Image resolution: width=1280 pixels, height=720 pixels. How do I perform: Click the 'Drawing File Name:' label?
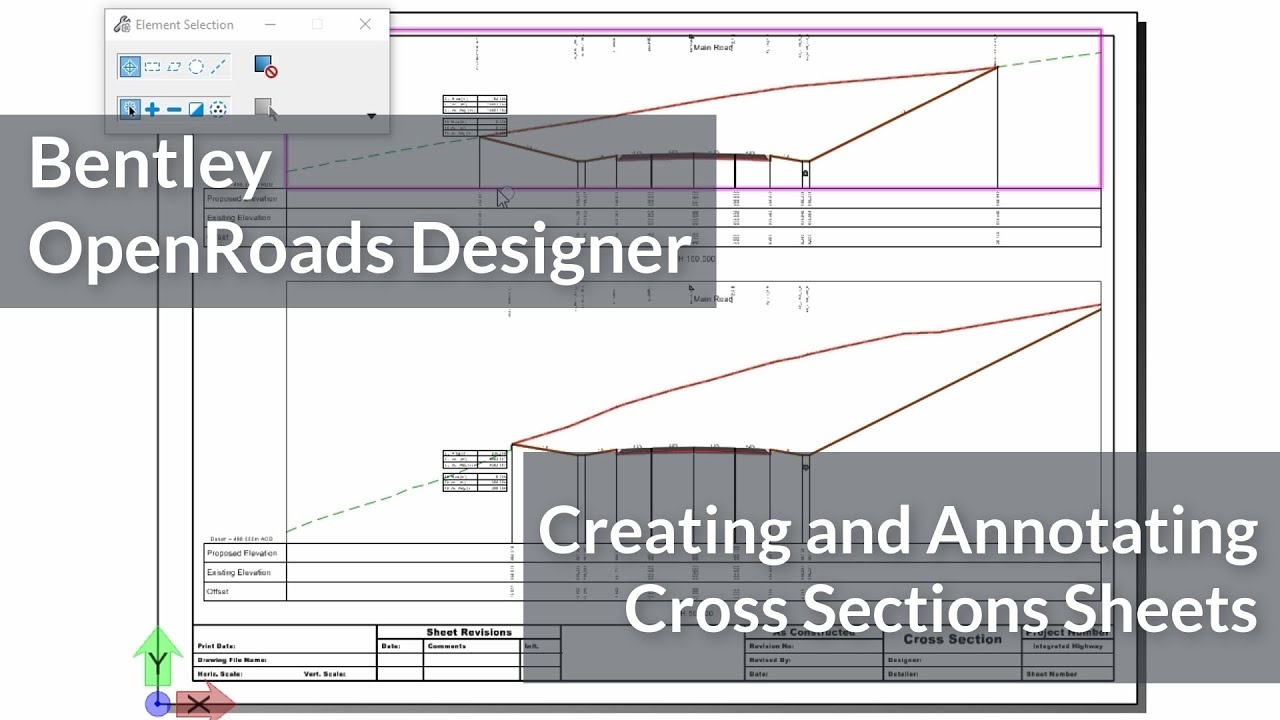coord(232,661)
